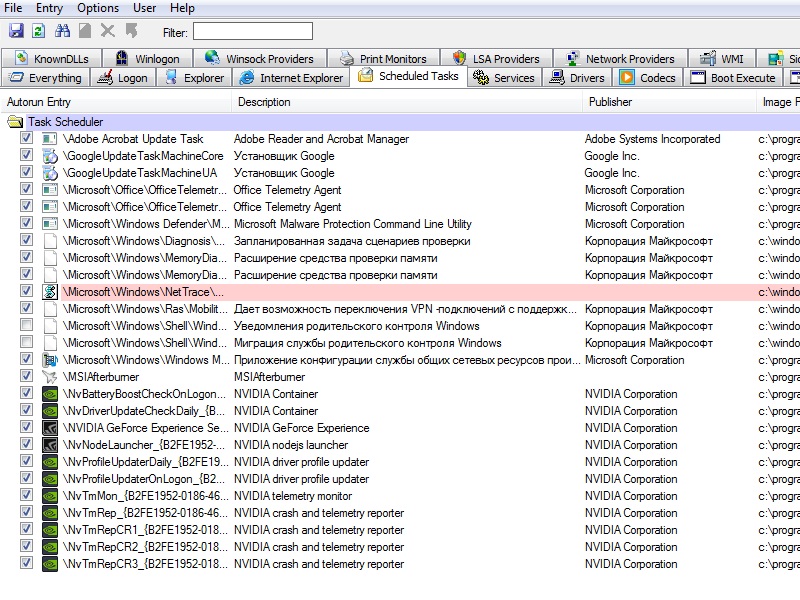Switch to the Logon tab
Viewport: 800px width, 600px height.
123,78
